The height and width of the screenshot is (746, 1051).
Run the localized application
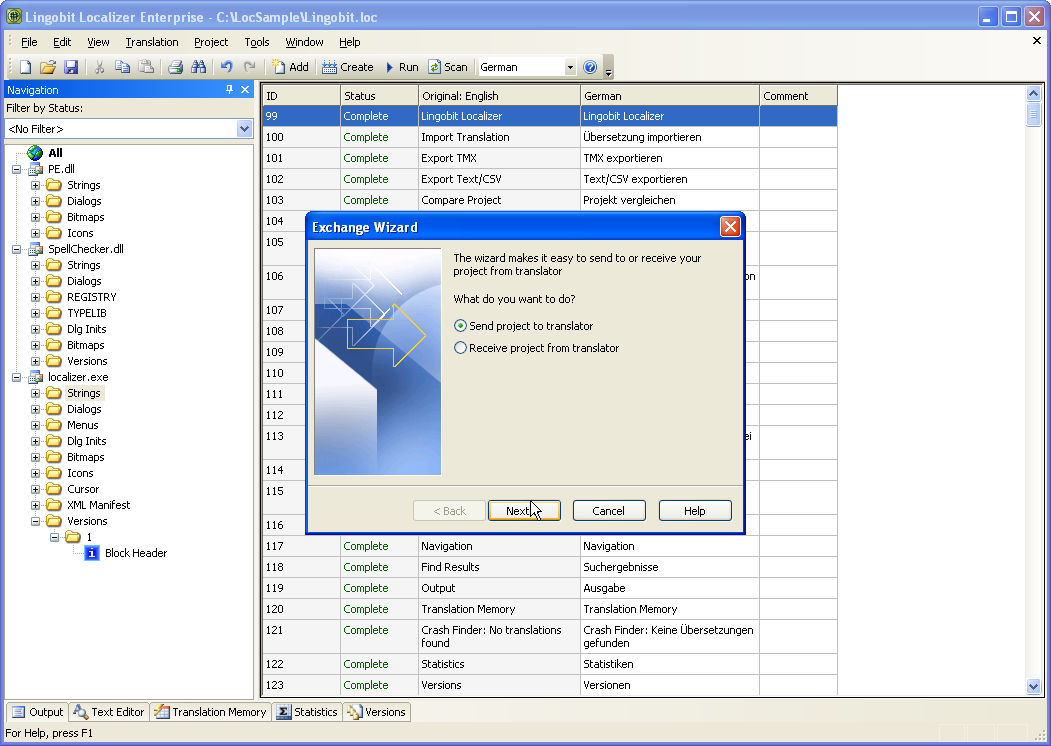pyautogui.click(x=402, y=67)
